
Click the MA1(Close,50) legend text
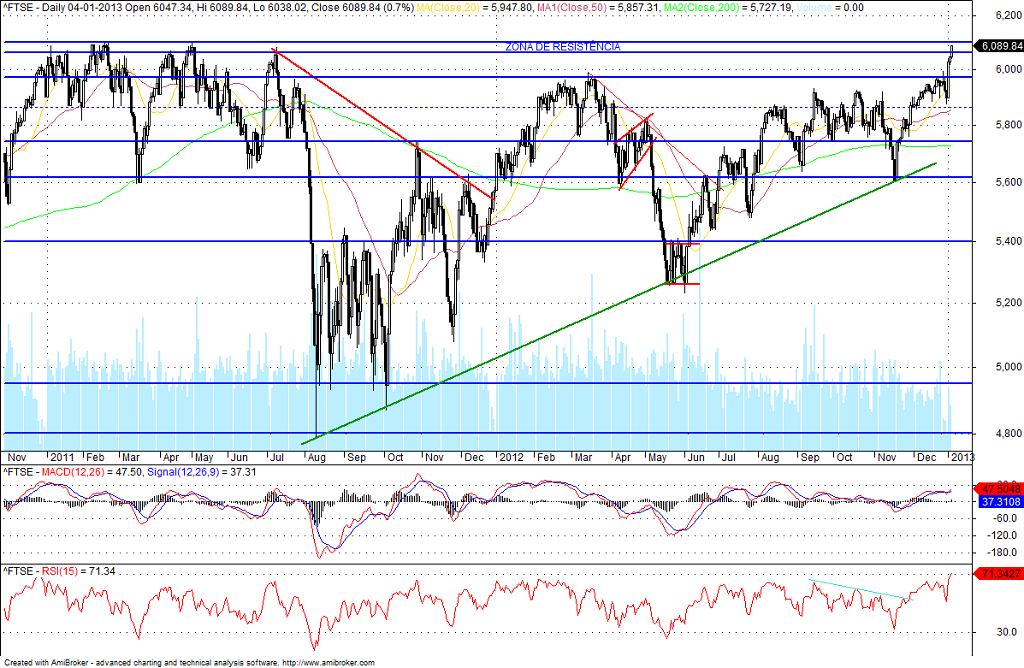point(598,7)
